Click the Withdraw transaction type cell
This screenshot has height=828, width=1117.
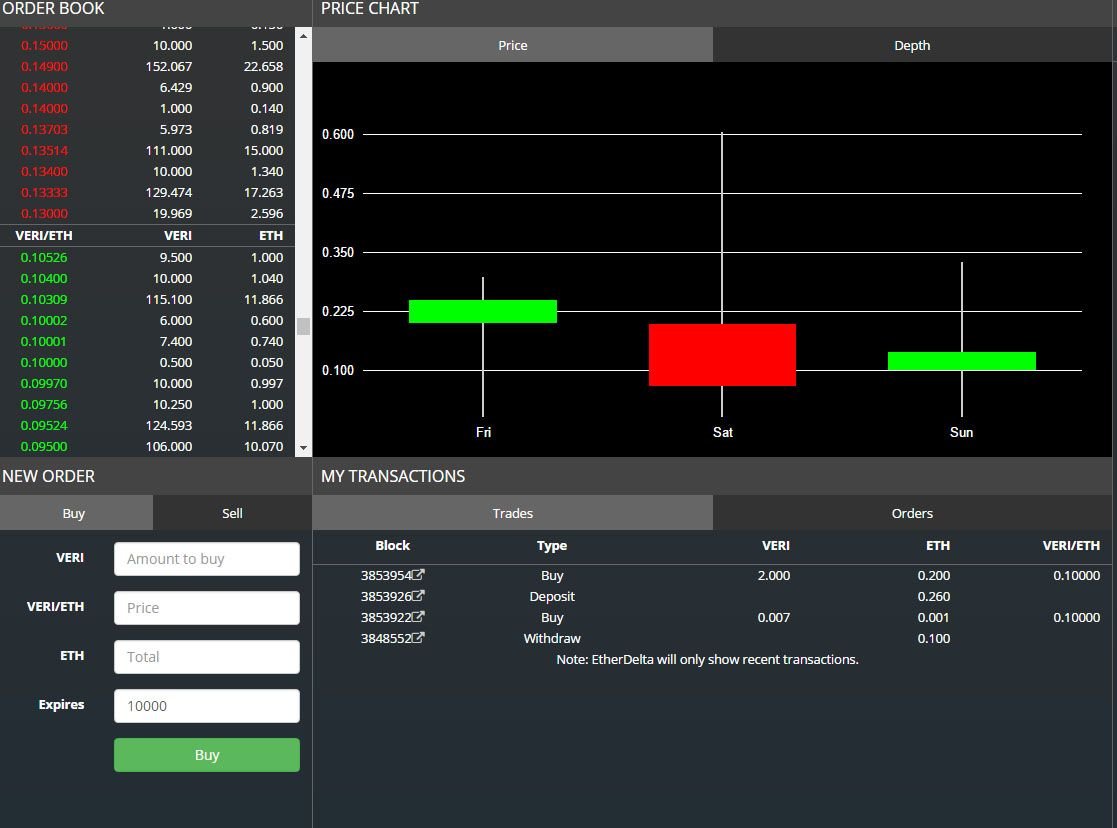(x=552, y=638)
